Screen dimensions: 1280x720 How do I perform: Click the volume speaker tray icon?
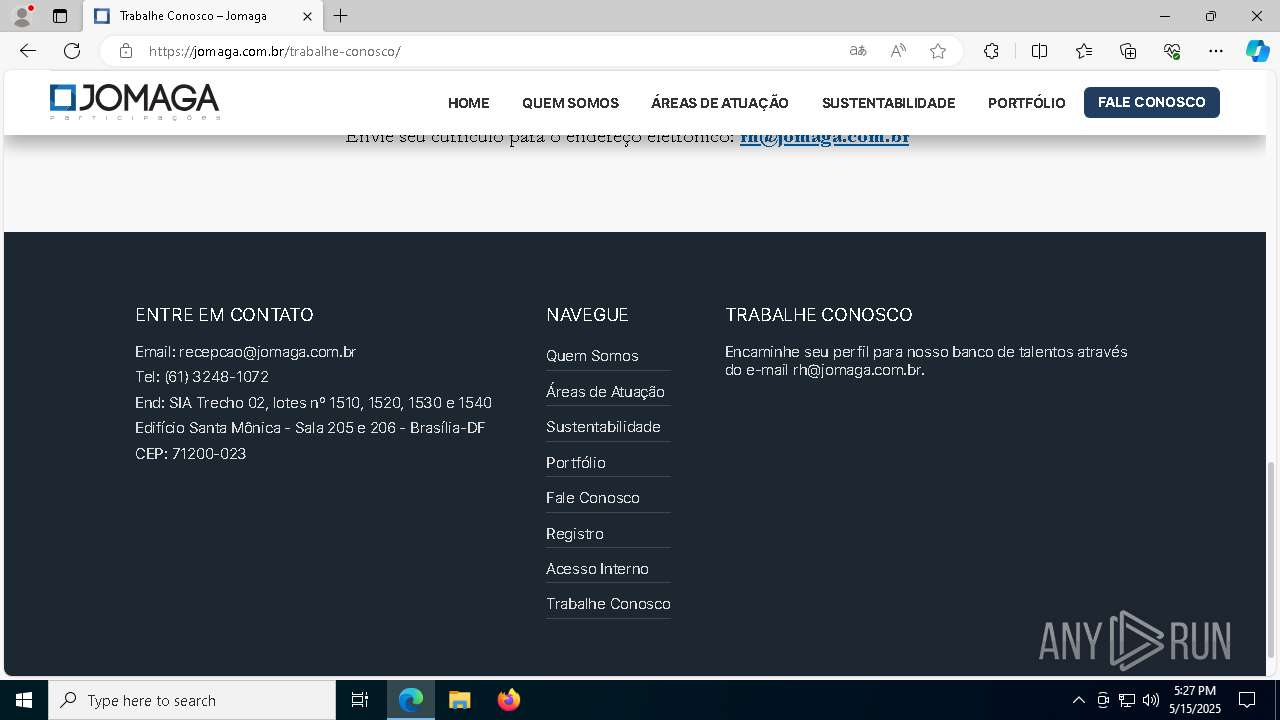pyautogui.click(x=1151, y=700)
